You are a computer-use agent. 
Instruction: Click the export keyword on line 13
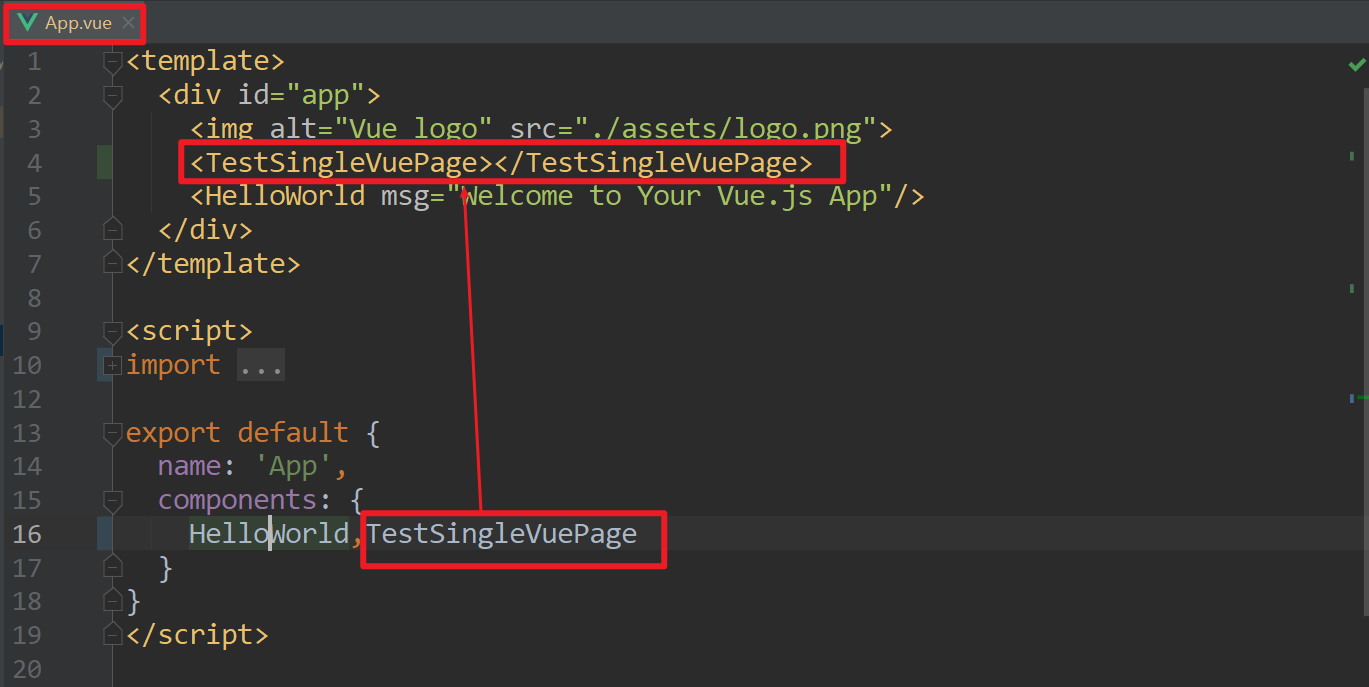pyautogui.click(x=173, y=433)
